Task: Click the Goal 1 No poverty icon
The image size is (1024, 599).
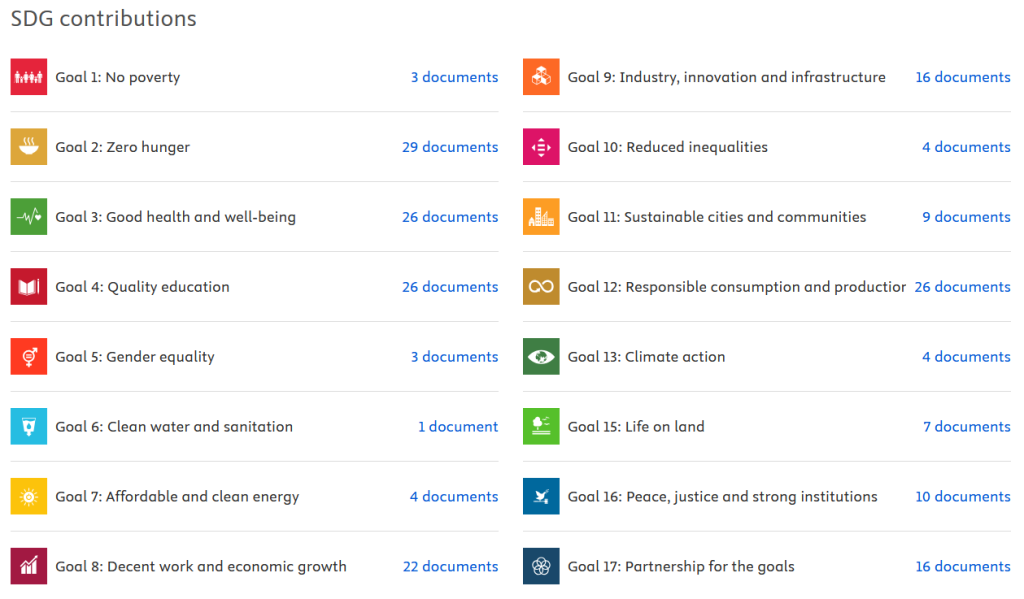Action: pyautogui.click(x=29, y=77)
